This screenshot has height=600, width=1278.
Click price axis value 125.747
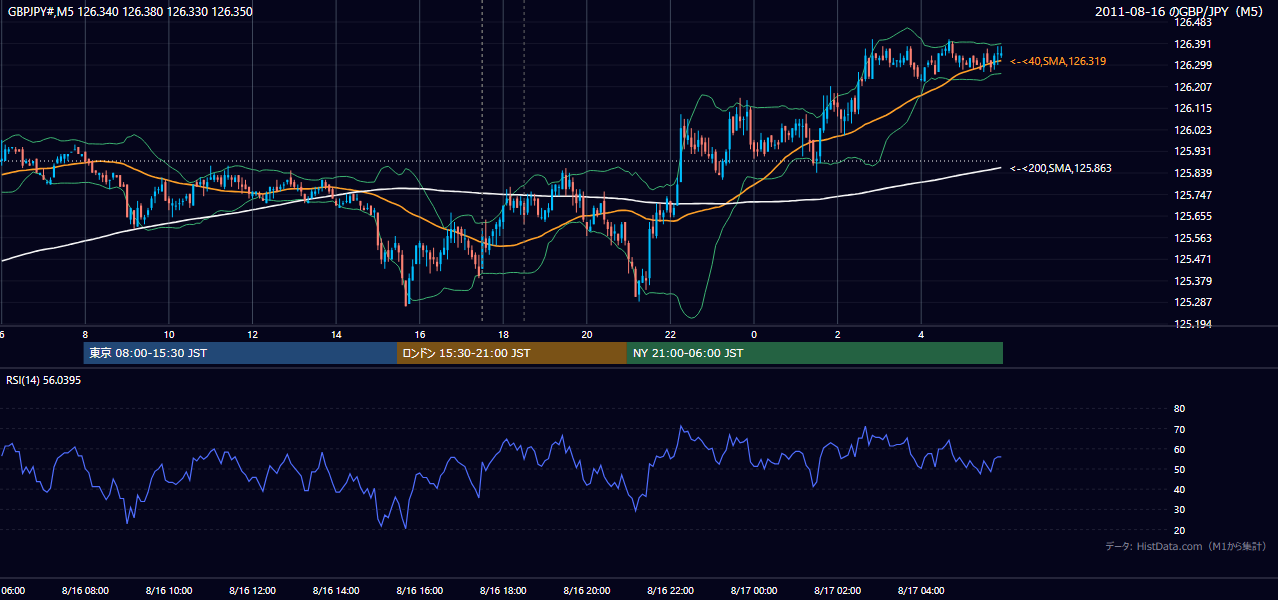point(1193,195)
